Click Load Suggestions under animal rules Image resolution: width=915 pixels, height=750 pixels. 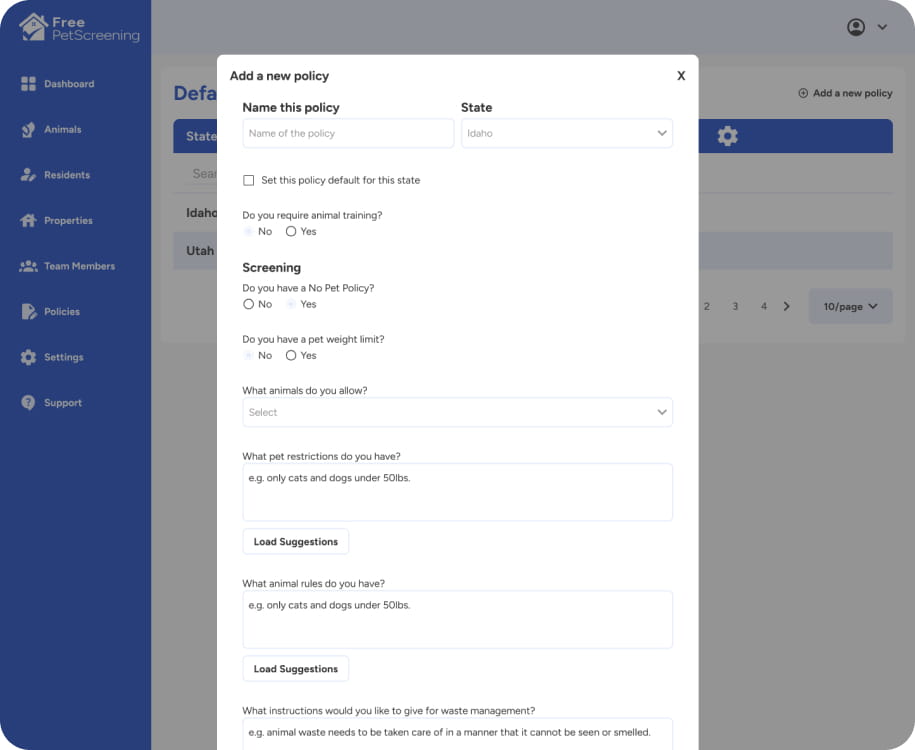tap(295, 669)
